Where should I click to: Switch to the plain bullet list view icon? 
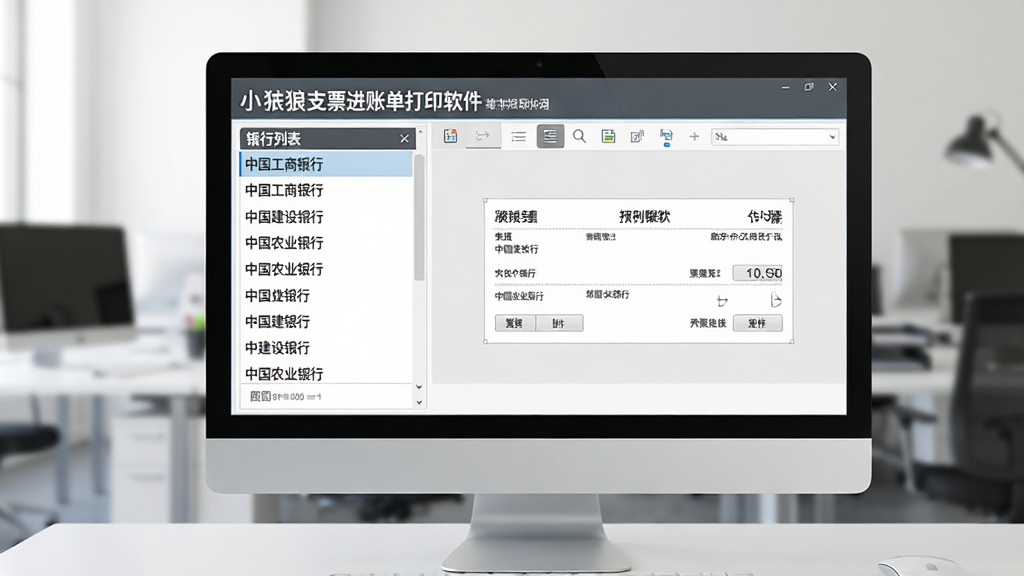tap(519, 136)
